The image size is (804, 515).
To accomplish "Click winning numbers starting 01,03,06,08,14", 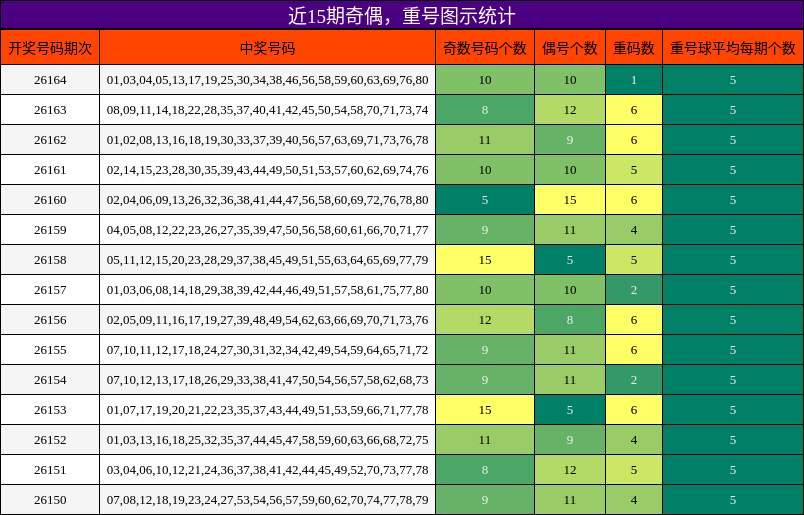I will [267, 290].
